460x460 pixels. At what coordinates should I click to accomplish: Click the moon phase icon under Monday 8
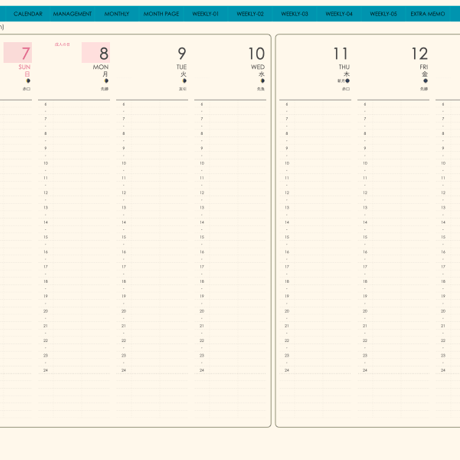tap(106, 81)
